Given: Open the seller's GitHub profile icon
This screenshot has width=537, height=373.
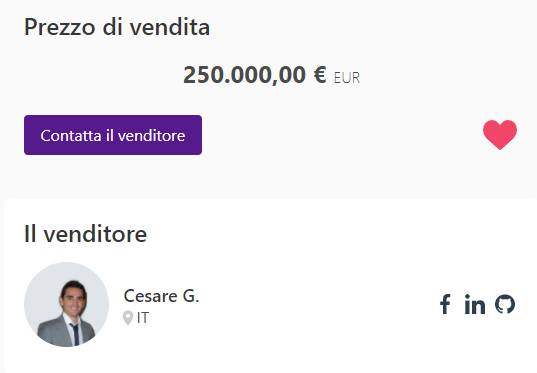Looking at the screenshot, I should pos(505,304).
